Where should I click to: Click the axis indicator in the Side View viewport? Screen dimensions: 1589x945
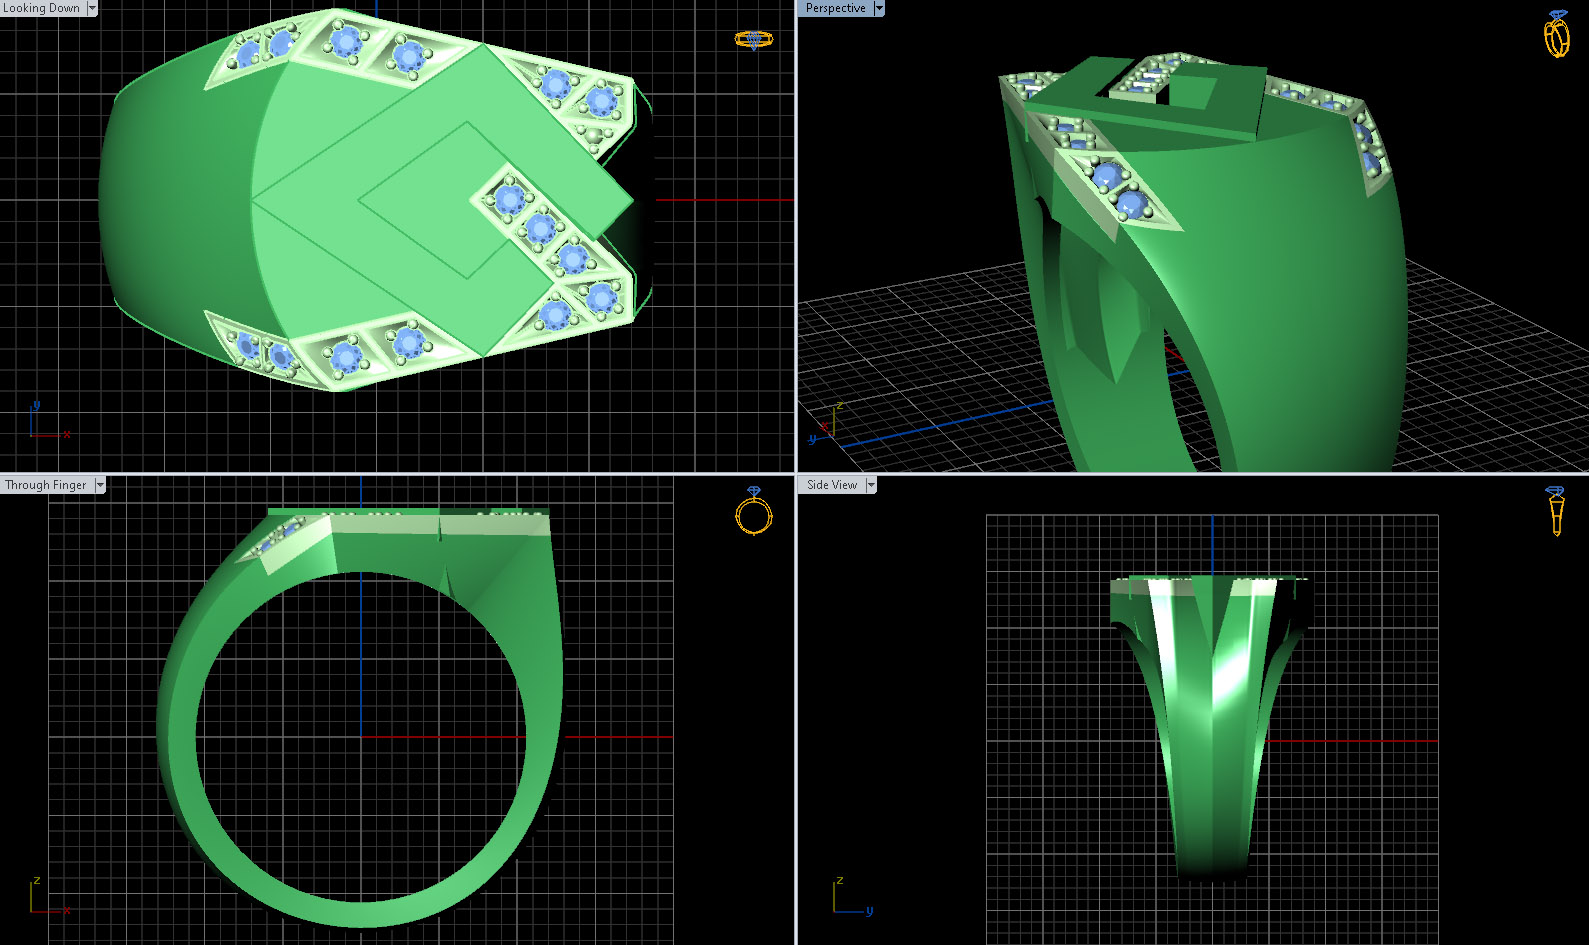coord(853,896)
